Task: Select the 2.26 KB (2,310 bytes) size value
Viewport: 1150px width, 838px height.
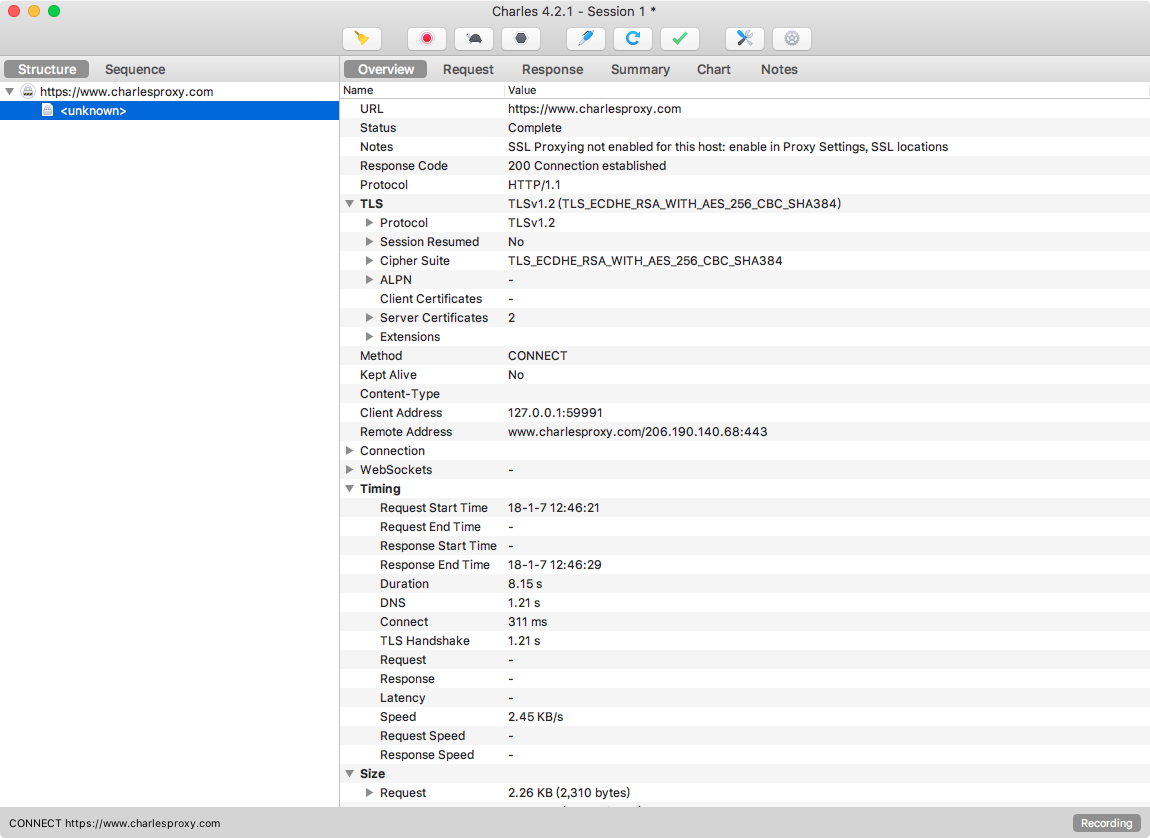Action: click(x=568, y=793)
